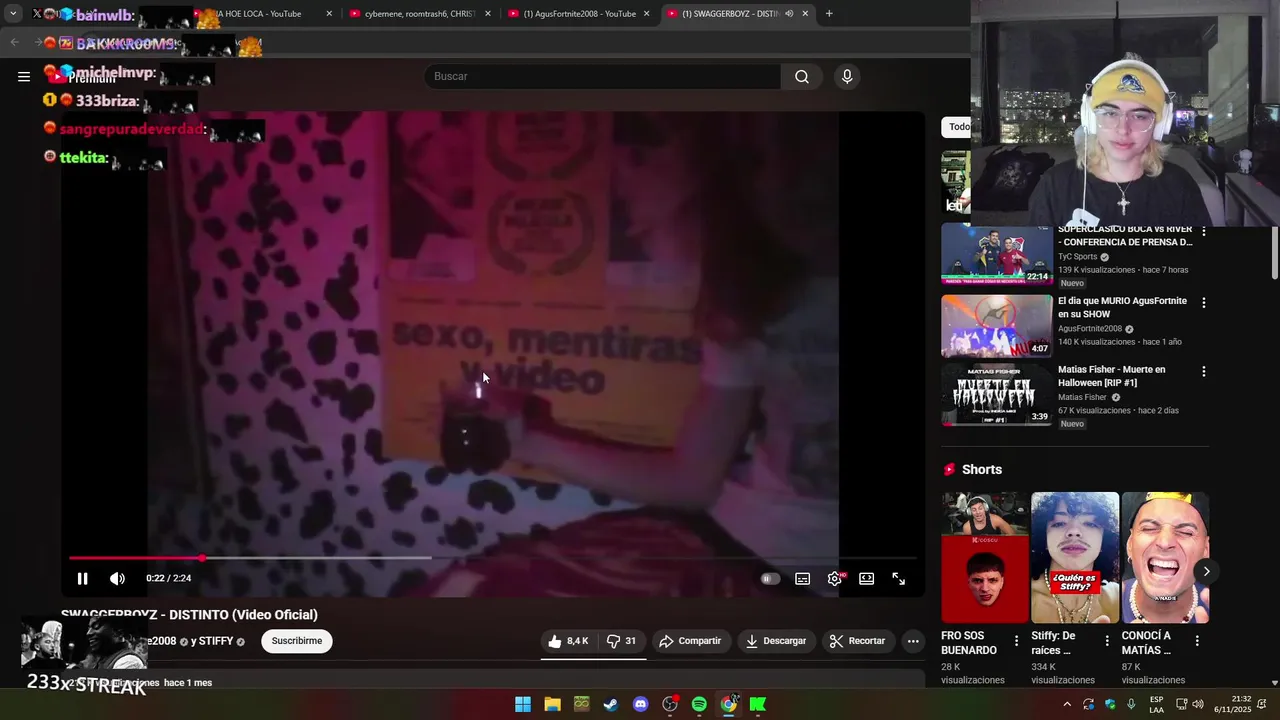Open options for SUPERCLASICO BOCA vs RIVER video

click(1203, 232)
